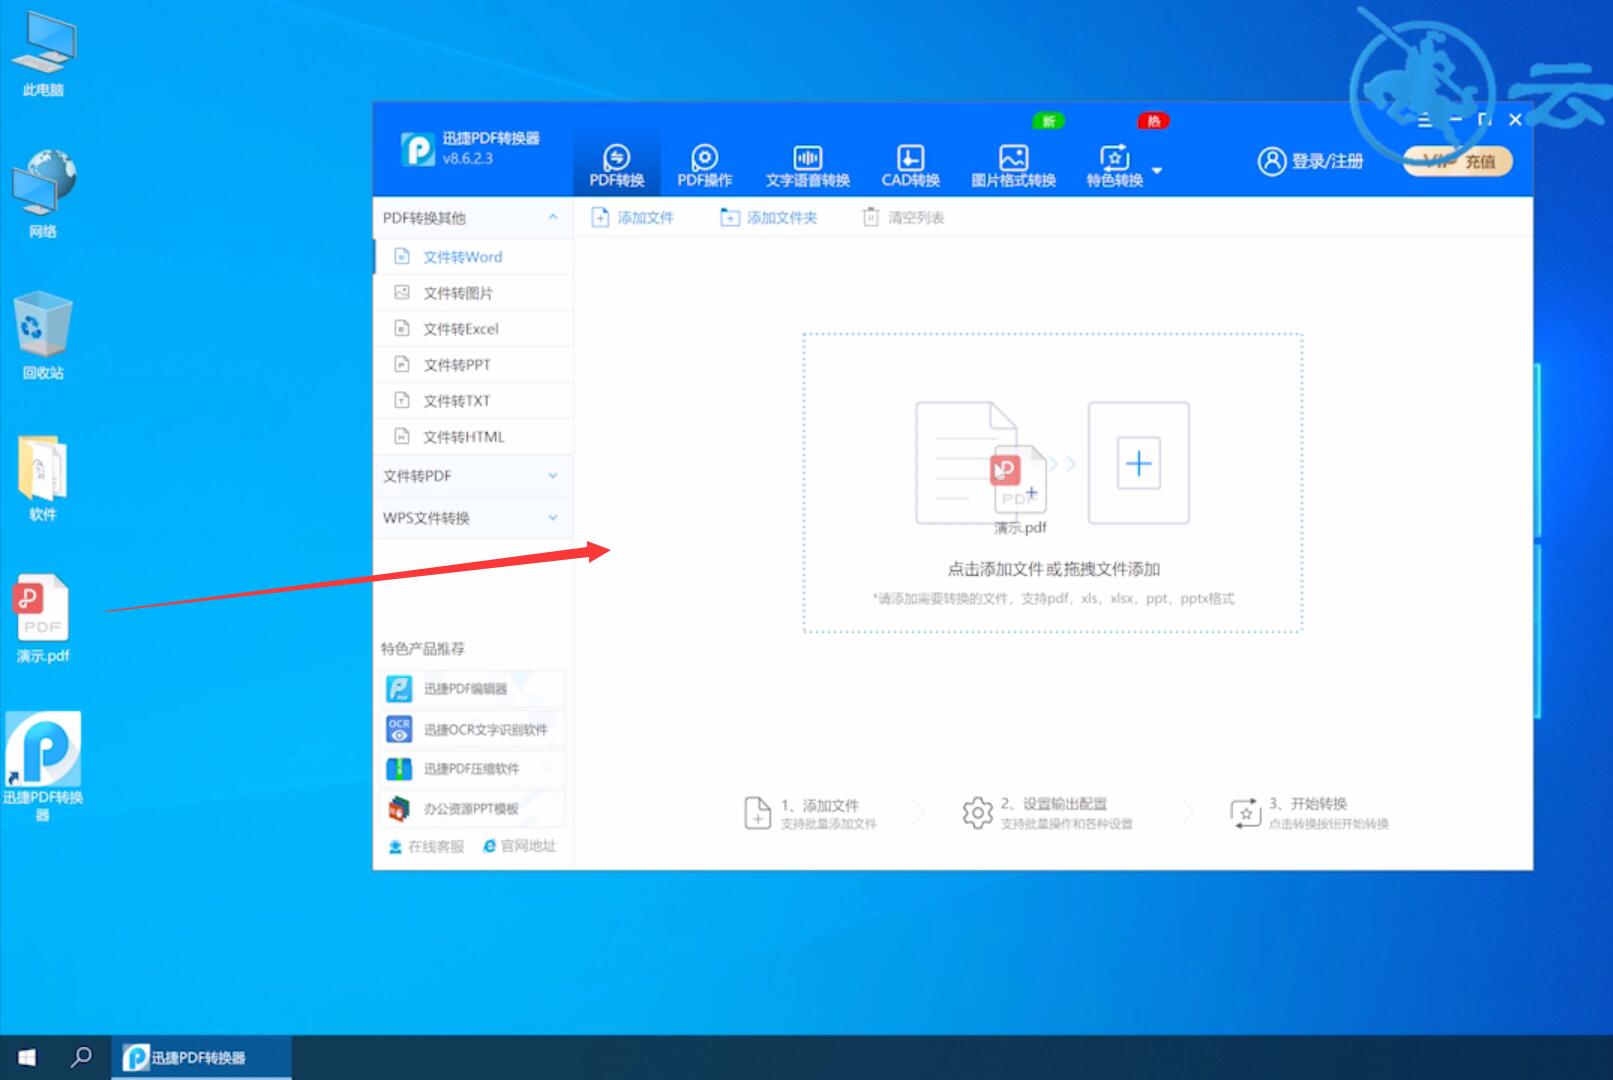Expand the WPS文件转换 section
Image resolution: width=1613 pixels, height=1080 pixels.
tap(473, 517)
